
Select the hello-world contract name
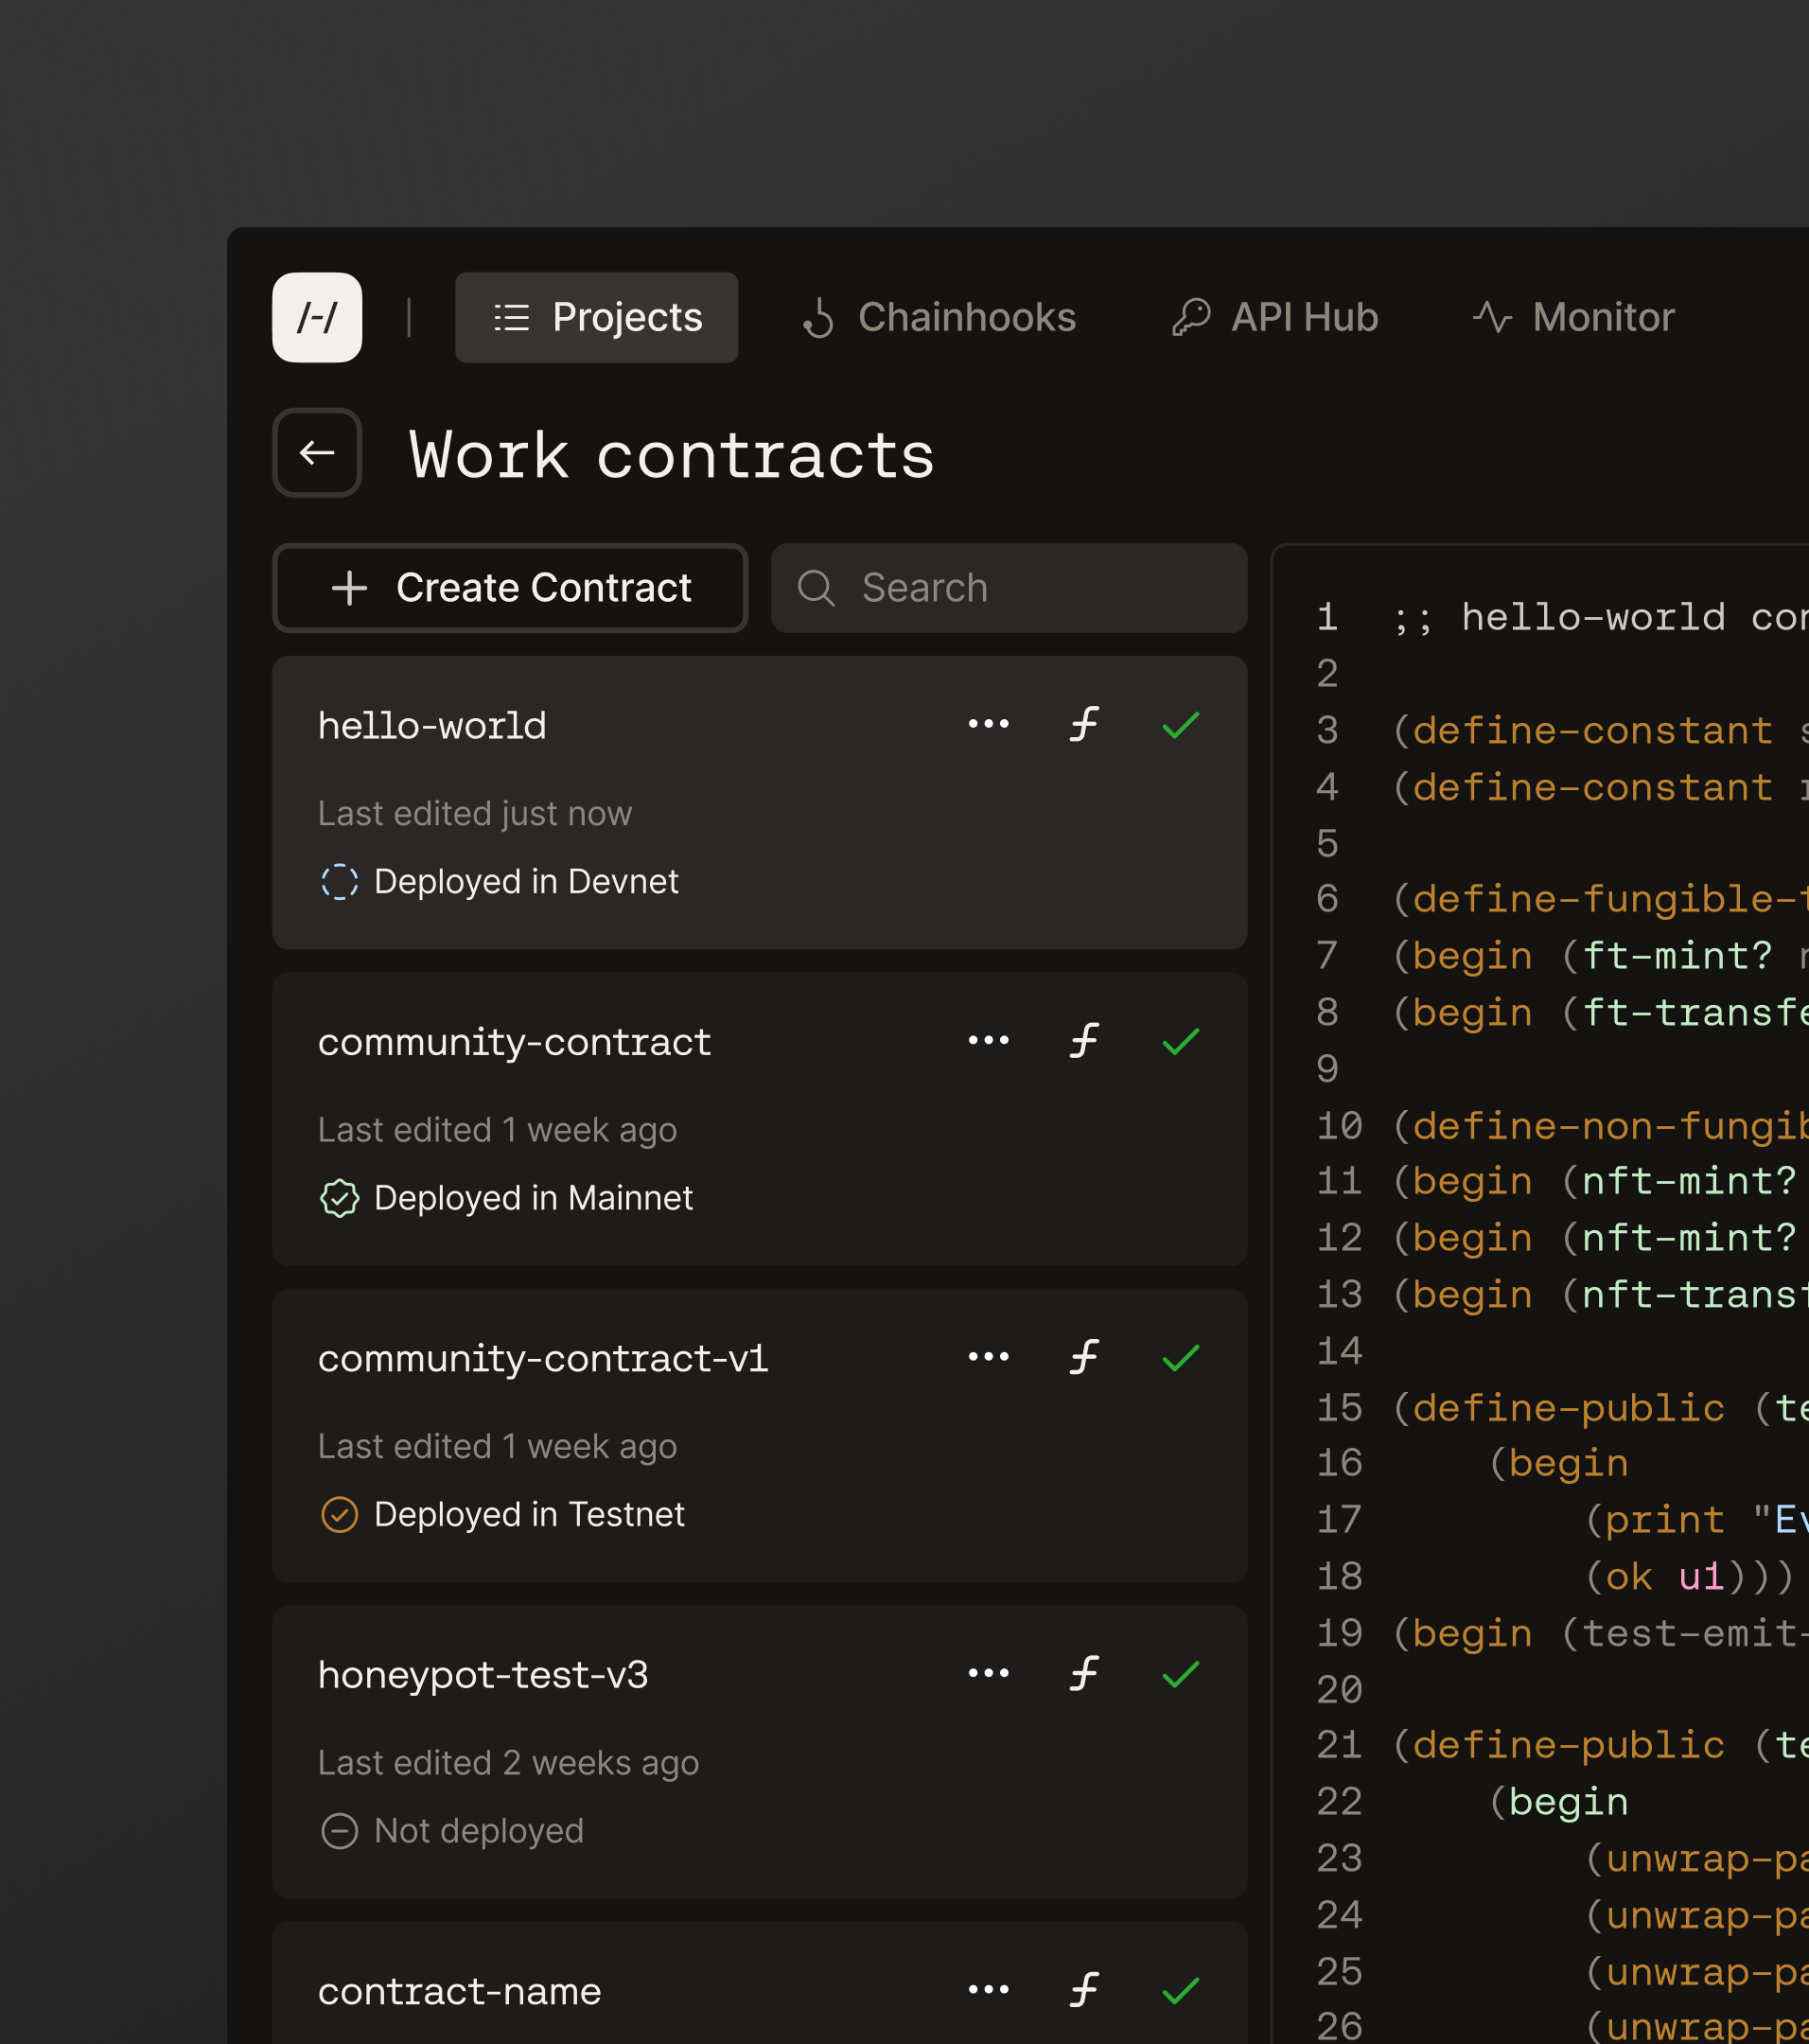432,726
